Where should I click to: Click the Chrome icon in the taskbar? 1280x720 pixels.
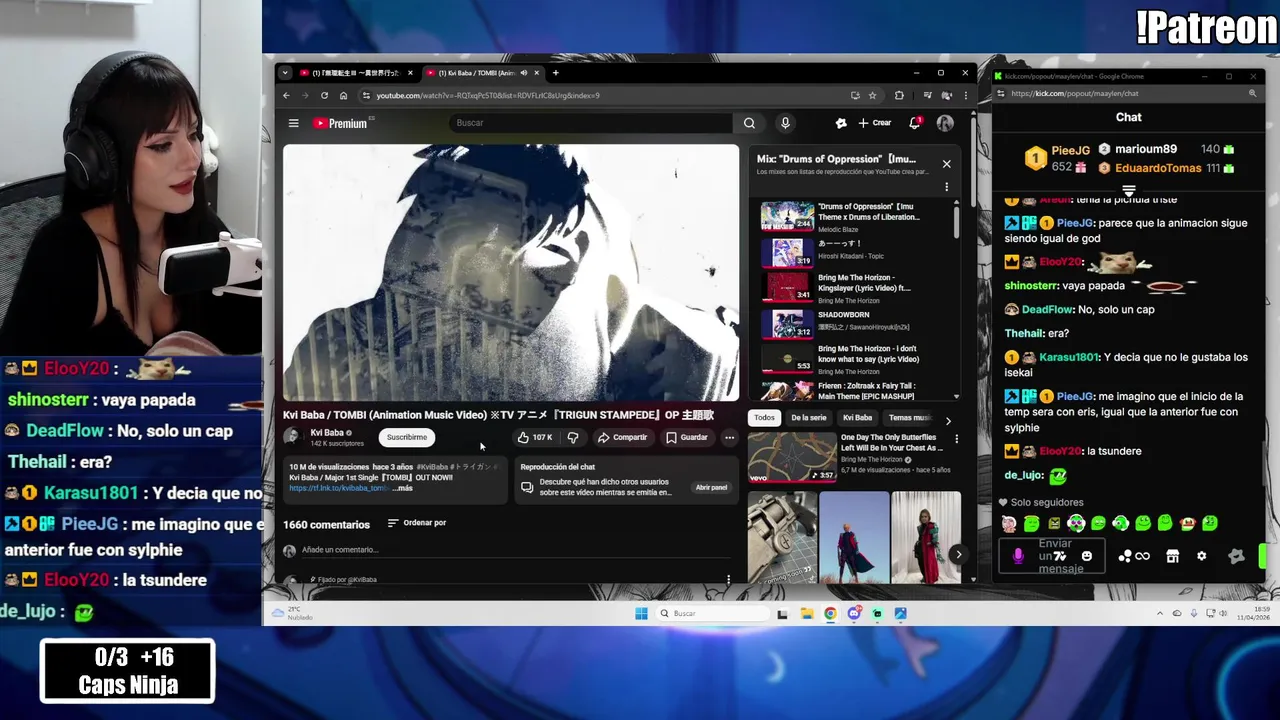[830, 613]
